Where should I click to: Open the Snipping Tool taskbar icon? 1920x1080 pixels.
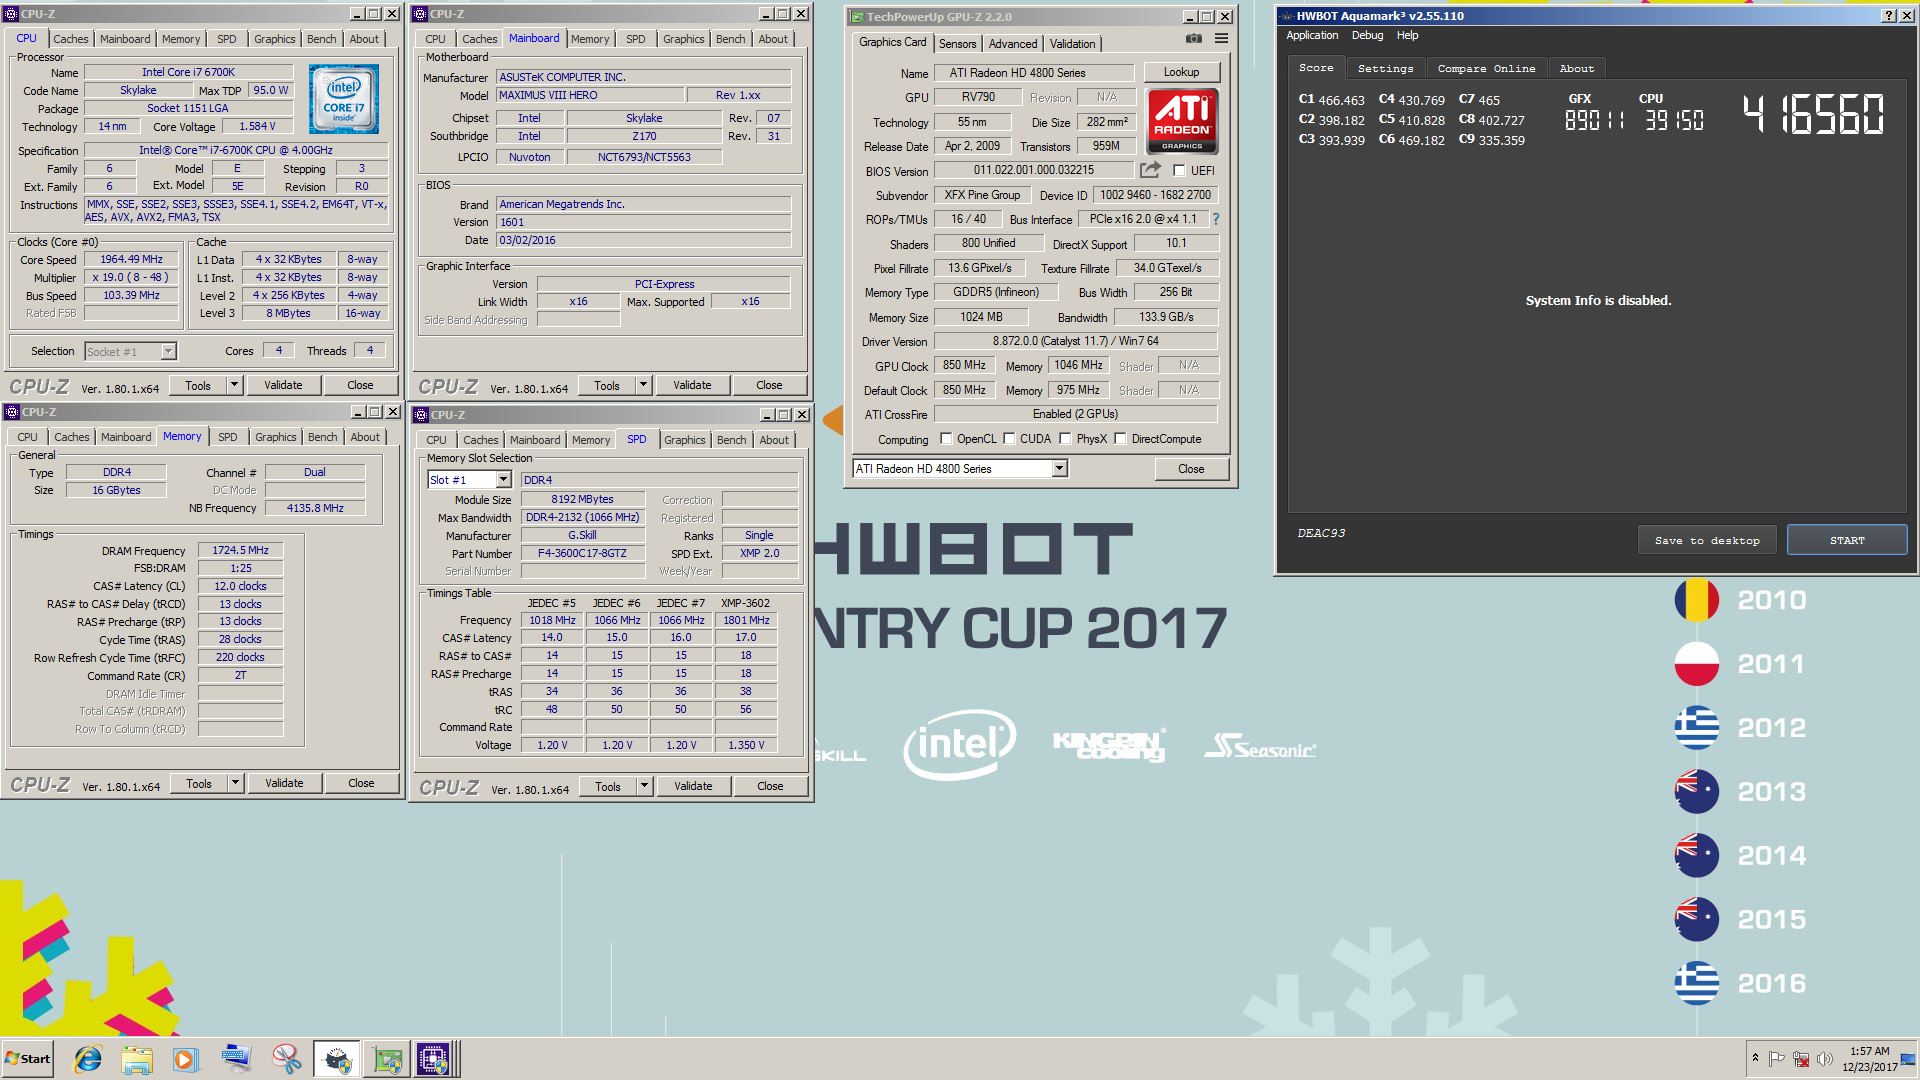point(286,1059)
